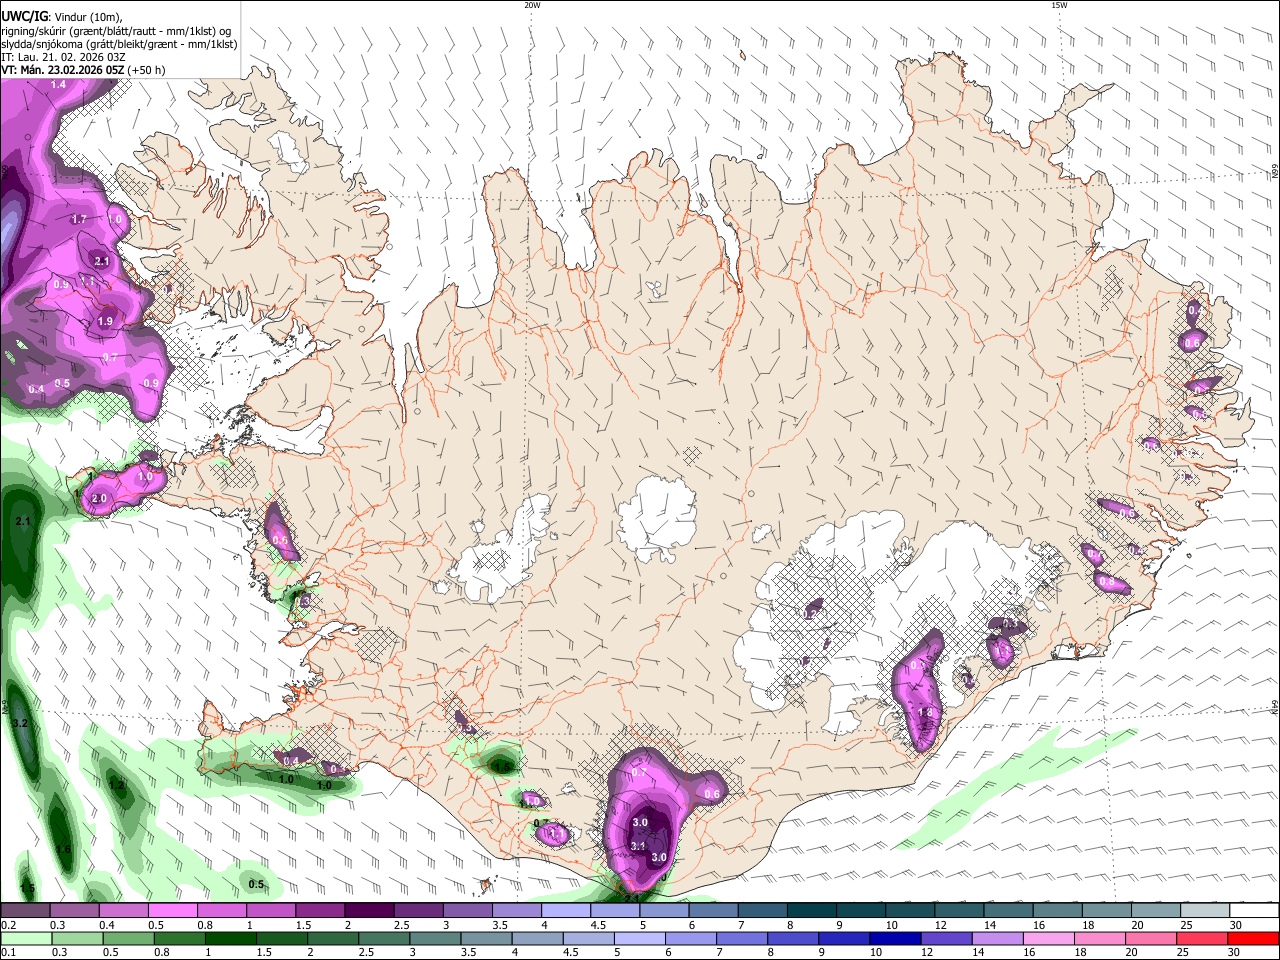
Task: Pick the dark teal 9 mm swatch, top legend
Action: pos(861,911)
